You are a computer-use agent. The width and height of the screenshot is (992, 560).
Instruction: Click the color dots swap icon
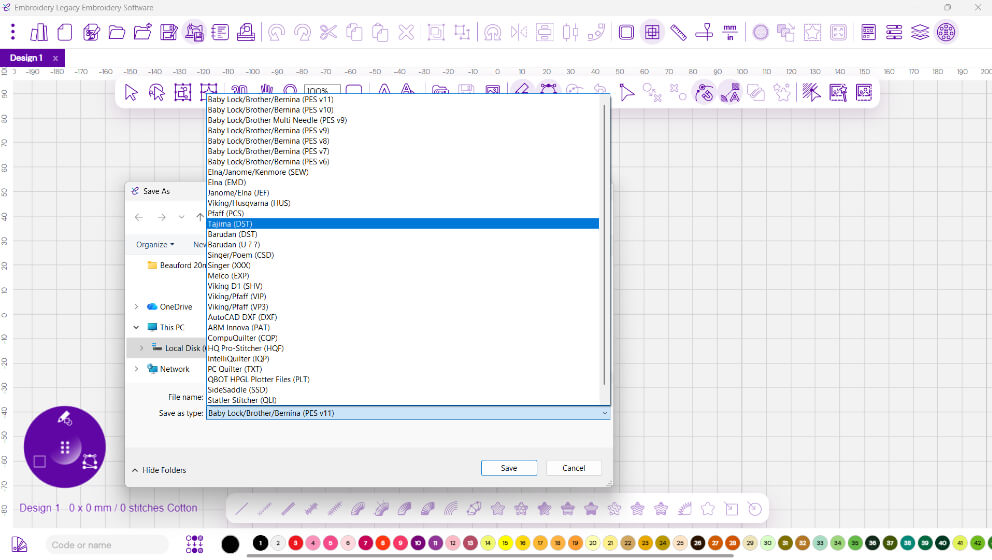click(195, 544)
